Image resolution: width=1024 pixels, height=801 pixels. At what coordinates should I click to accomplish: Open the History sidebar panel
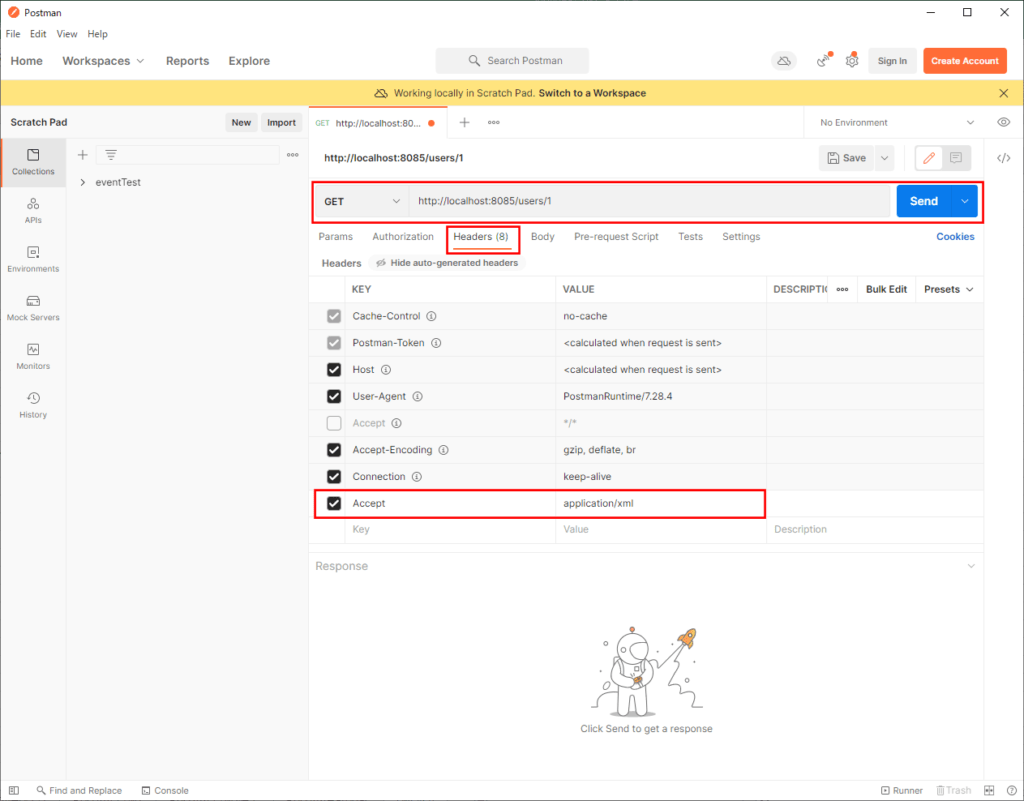pyautogui.click(x=33, y=405)
